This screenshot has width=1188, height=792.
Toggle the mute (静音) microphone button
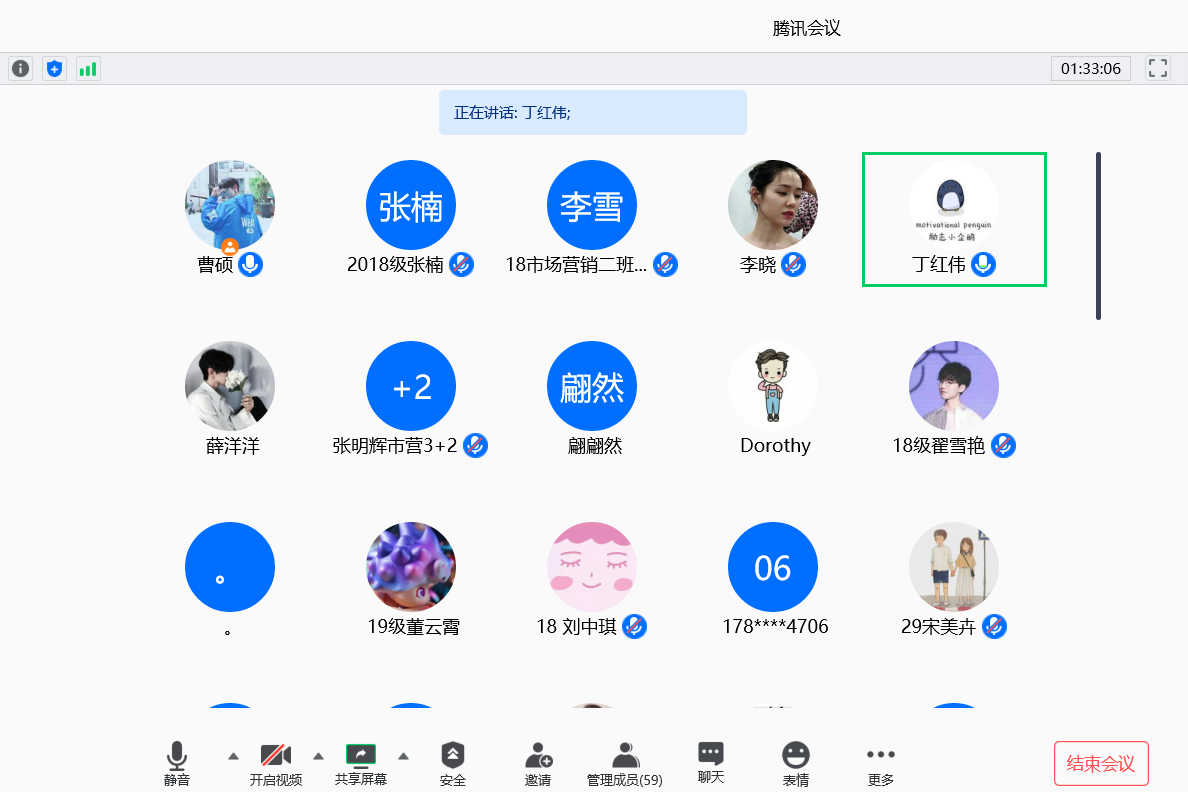(177, 764)
